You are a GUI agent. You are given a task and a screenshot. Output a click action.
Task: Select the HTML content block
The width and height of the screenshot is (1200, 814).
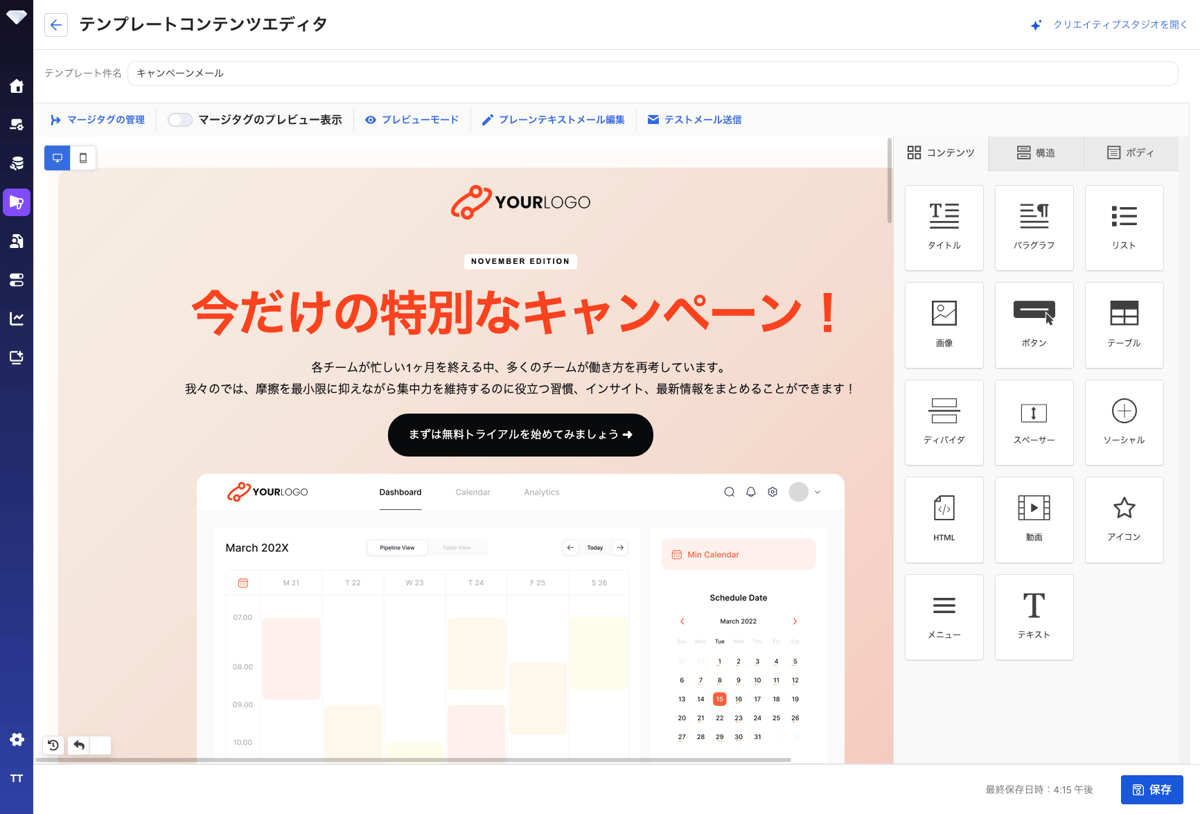click(x=944, y=519)
